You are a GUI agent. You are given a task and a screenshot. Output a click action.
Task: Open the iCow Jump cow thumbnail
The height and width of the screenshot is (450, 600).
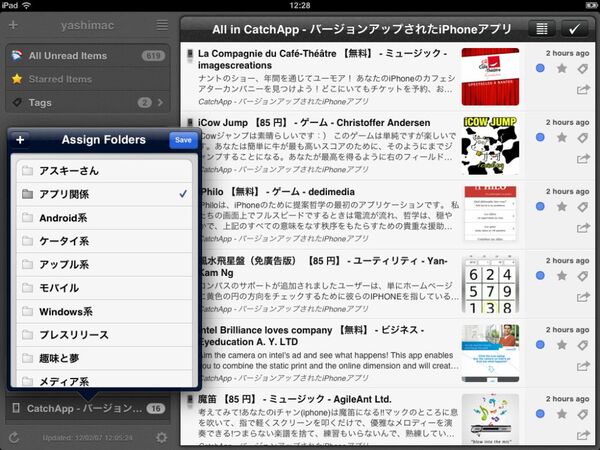click(x=490, y=146)
